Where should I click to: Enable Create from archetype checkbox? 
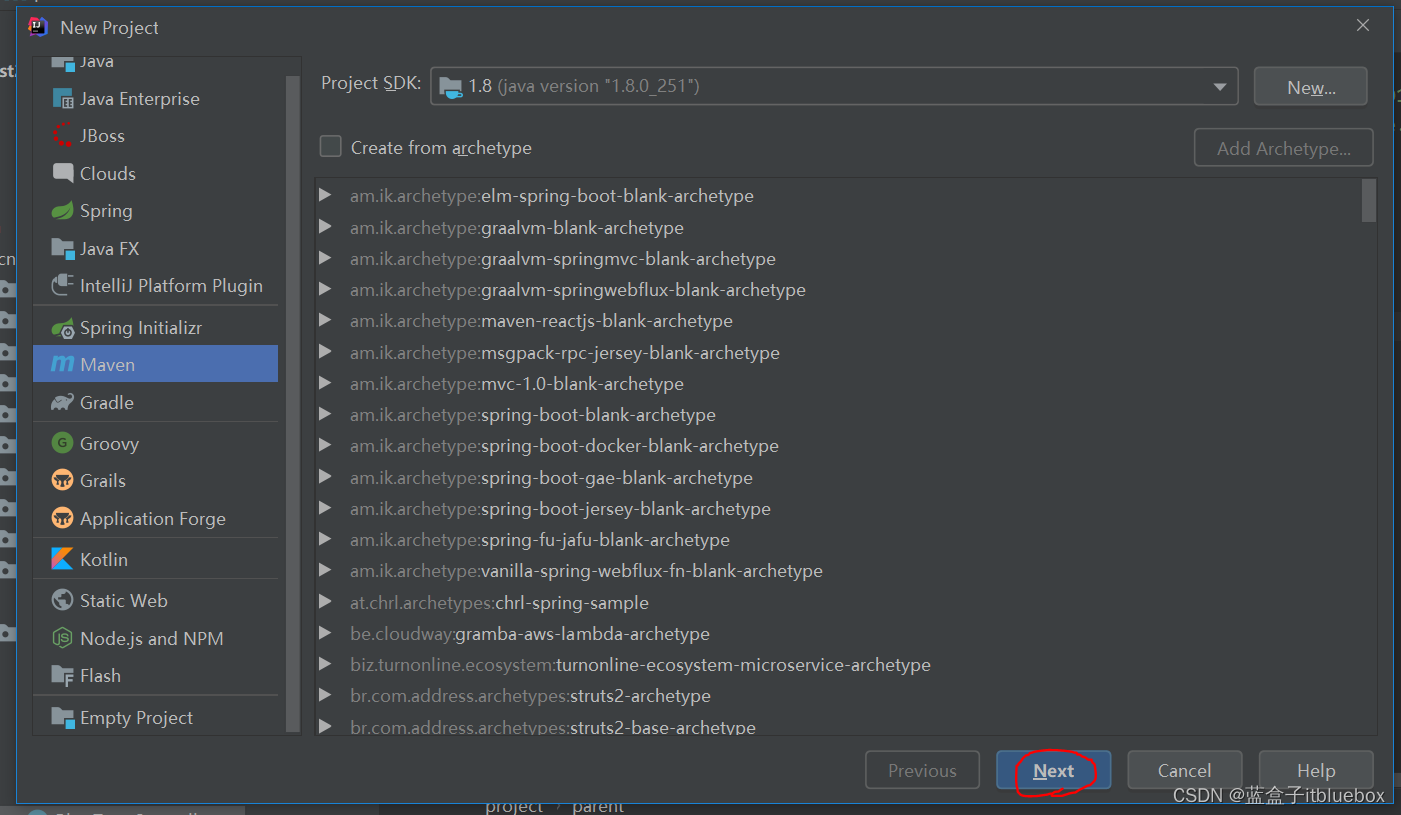[x=331, y=147]
